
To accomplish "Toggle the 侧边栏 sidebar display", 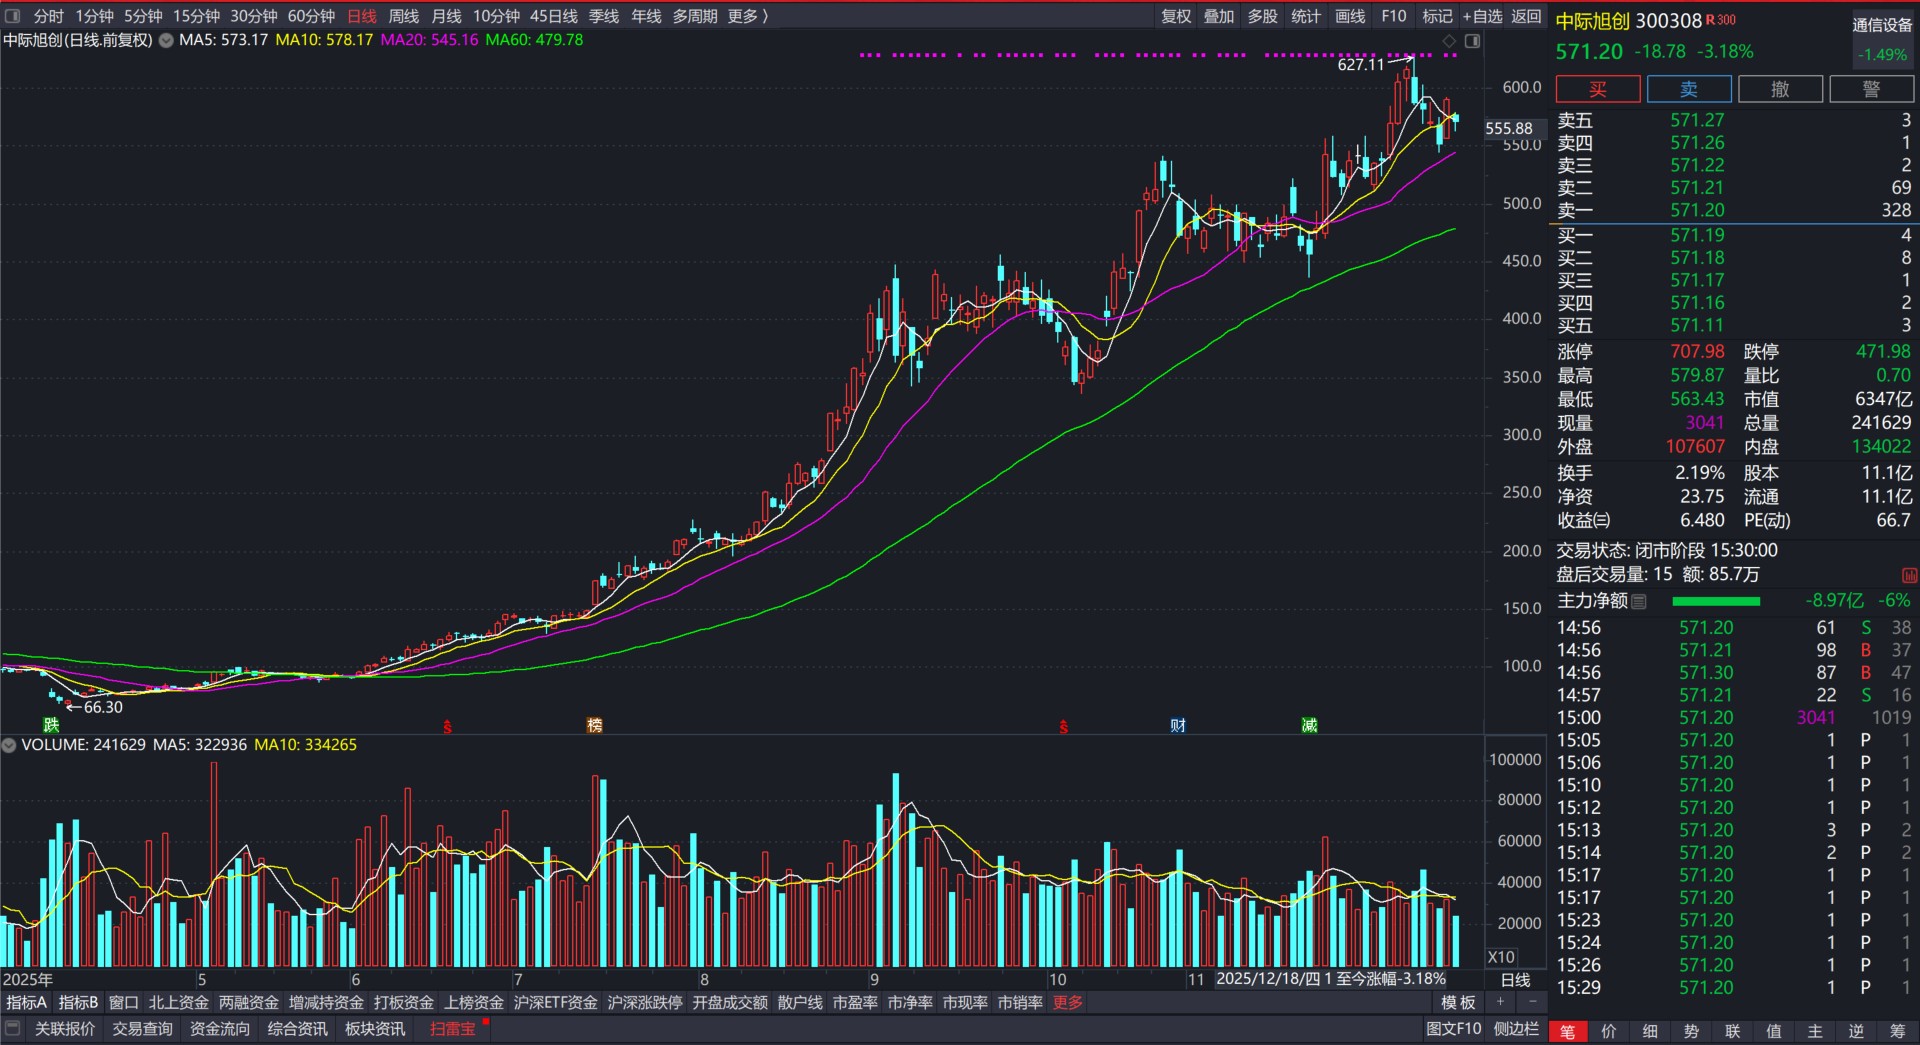I will coord(1516,1029).
